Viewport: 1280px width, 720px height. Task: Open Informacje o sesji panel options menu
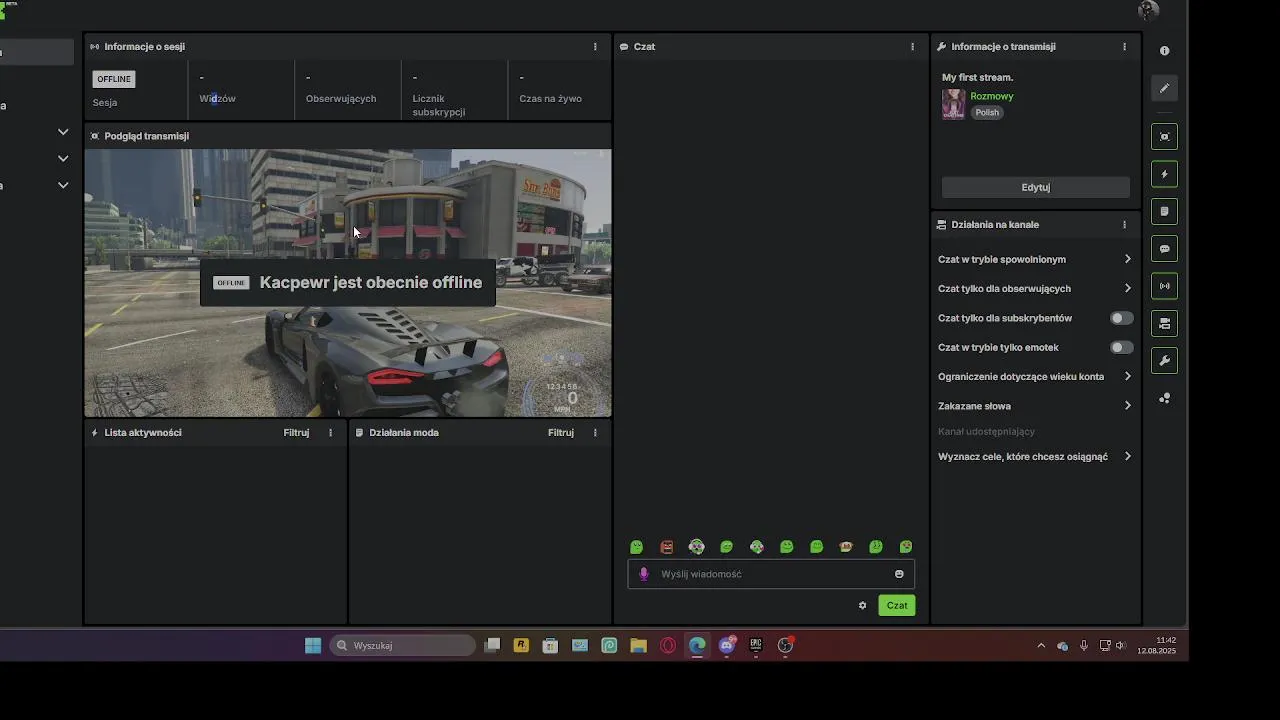point(595,47)
